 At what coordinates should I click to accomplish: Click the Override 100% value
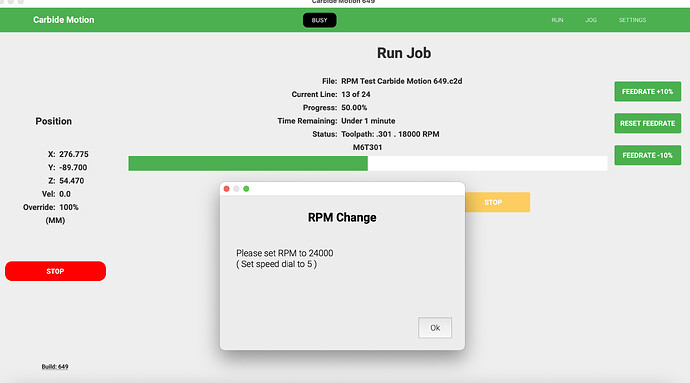[x=69, y=207]
